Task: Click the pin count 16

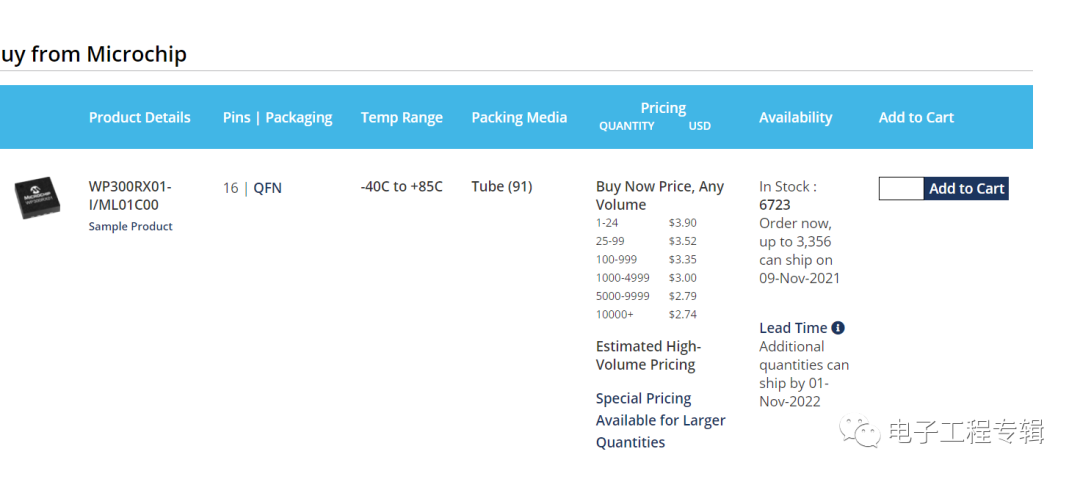Action: (x=230, y=187)
